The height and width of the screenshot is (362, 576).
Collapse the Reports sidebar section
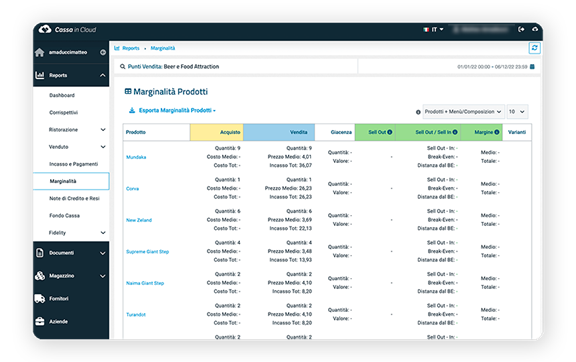coord(102,75)
